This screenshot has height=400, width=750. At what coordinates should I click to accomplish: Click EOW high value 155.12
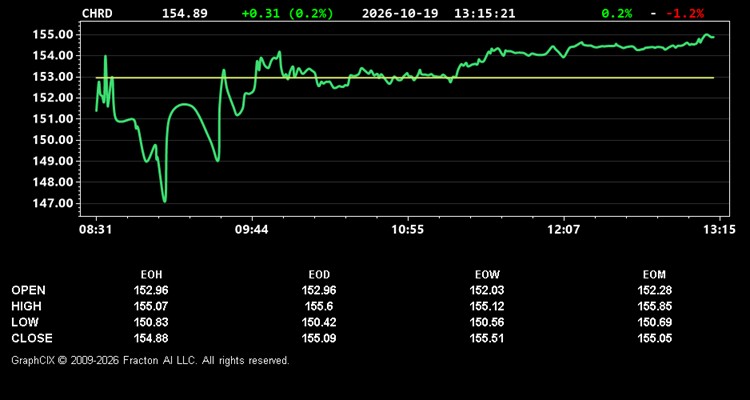click(x=487, y=306)
